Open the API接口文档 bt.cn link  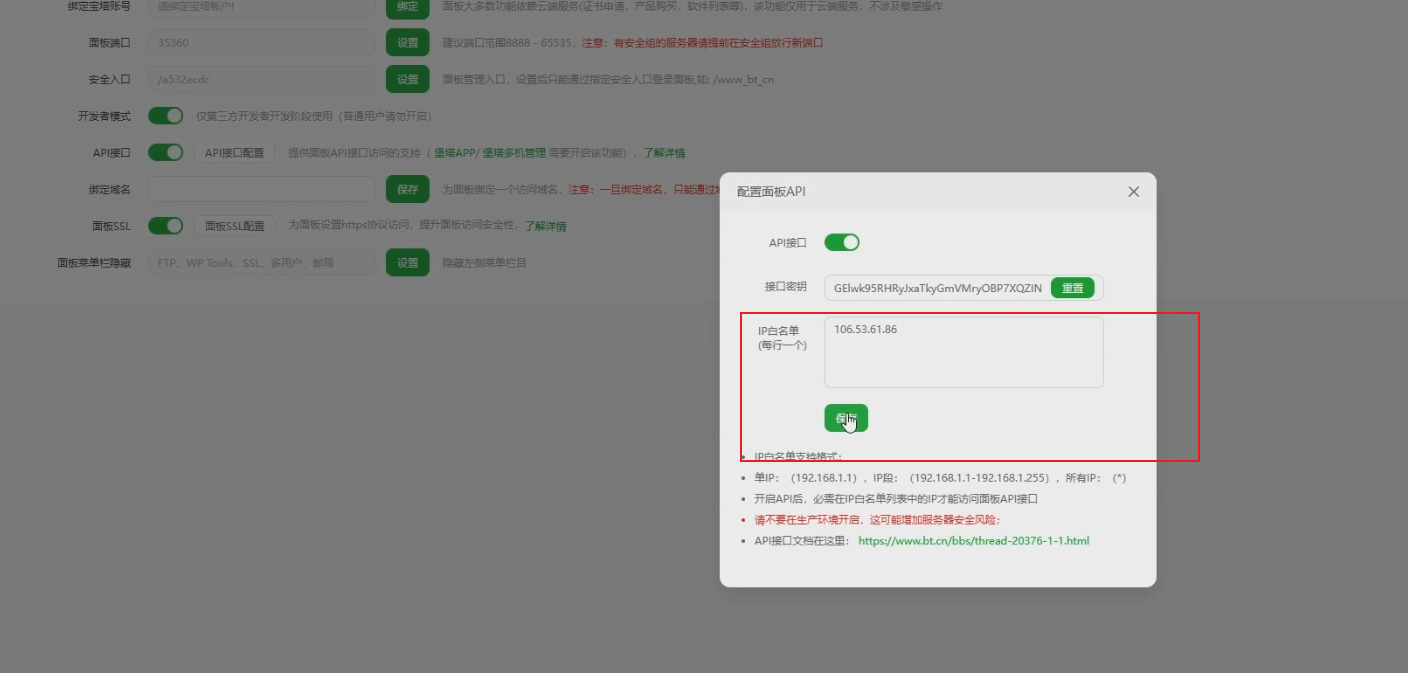coord(973,540)
